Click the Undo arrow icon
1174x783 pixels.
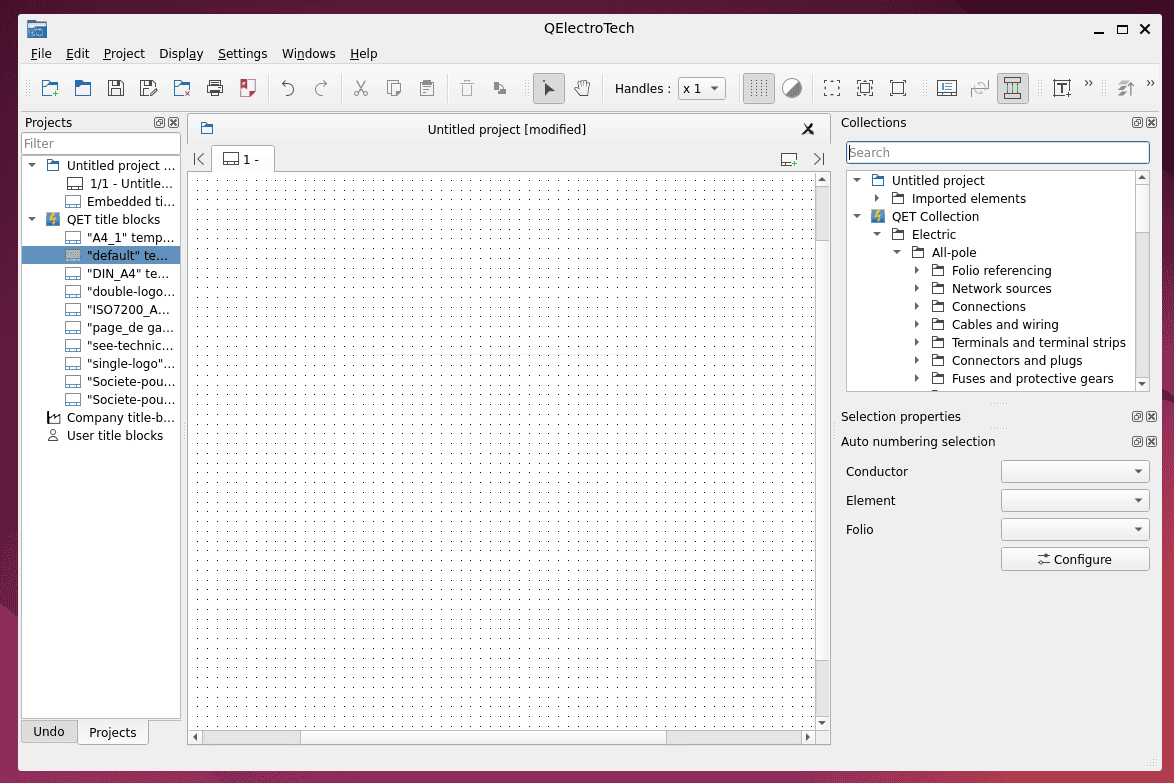288,88
